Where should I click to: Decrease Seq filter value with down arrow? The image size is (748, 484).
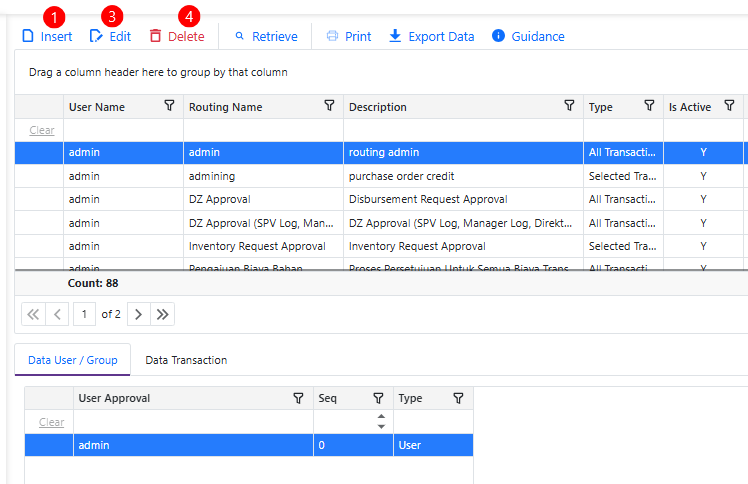(x=381, y=427)
